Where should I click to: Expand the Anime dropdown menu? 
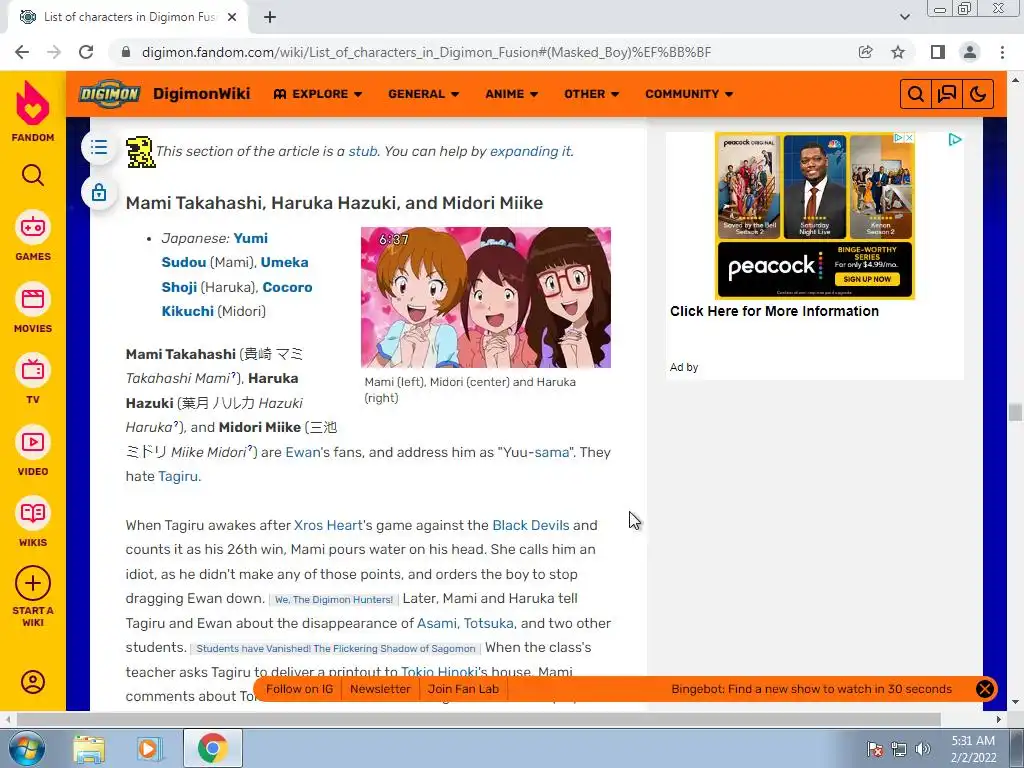511,94
